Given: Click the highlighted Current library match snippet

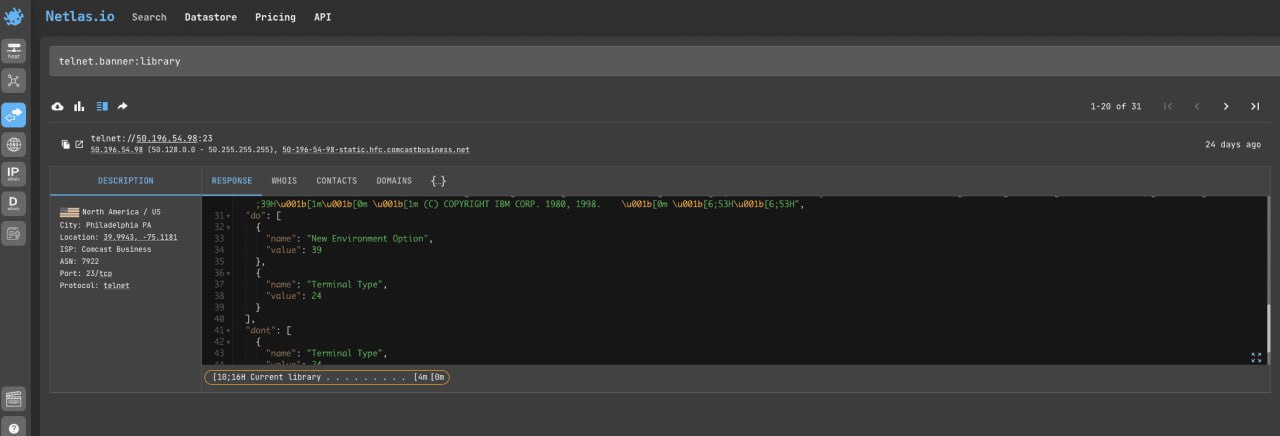Looking at the screenshot, I should pyautogui.click(x=326, y=377).
